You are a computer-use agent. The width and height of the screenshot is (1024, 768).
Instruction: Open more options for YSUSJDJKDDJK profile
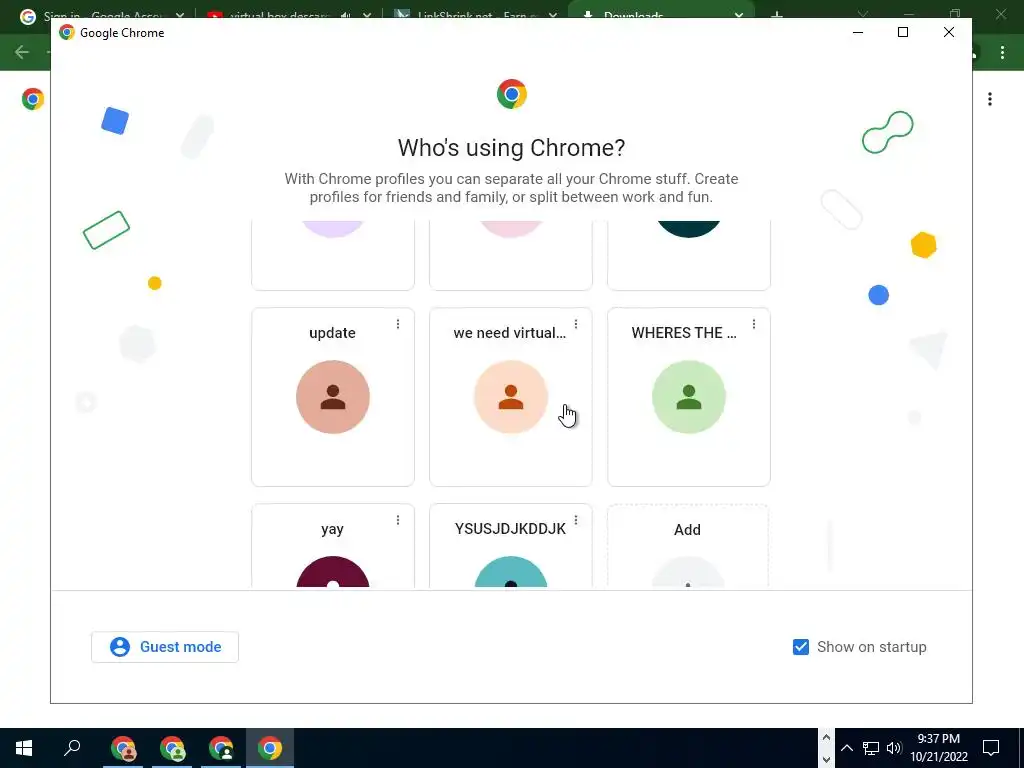click(575, 520)
